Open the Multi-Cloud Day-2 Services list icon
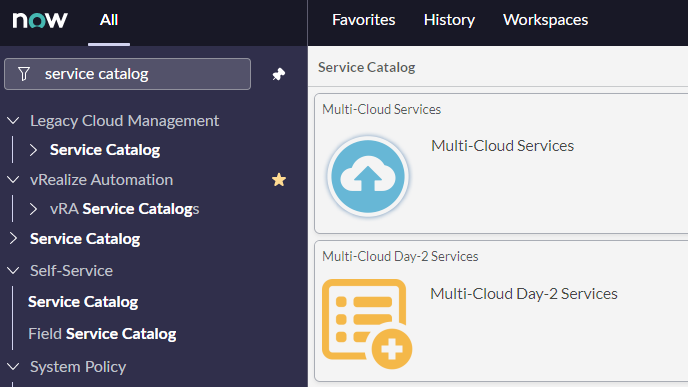688x387 pixels. pyautogui.click(x=367, y=324)
